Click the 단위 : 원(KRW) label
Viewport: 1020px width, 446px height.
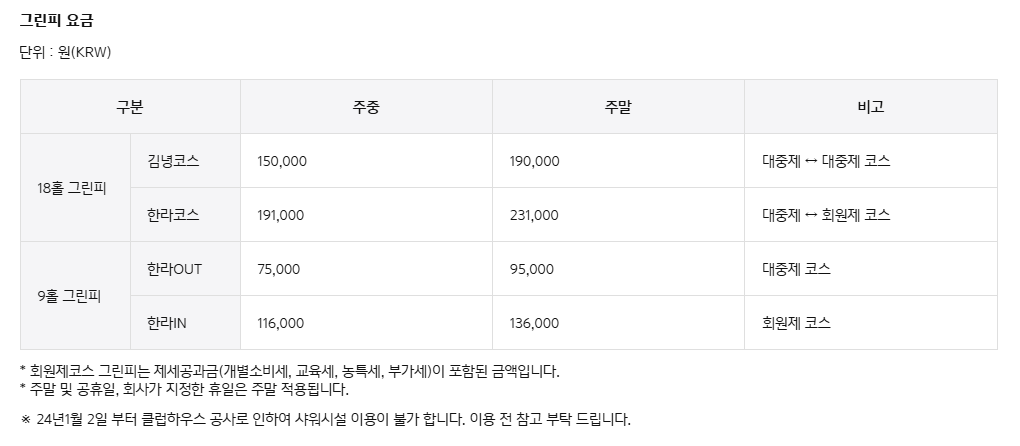tap(65, 53)
